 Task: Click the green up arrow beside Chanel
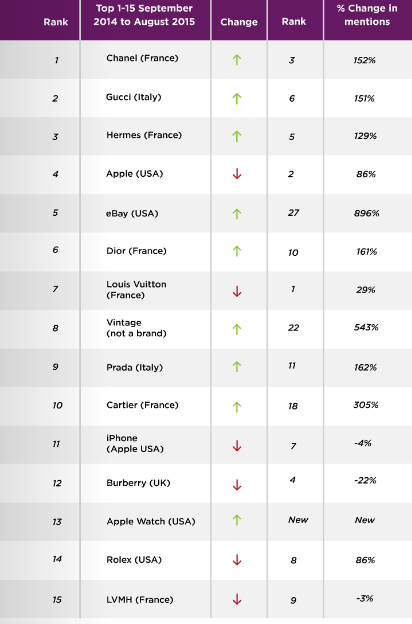237,60
